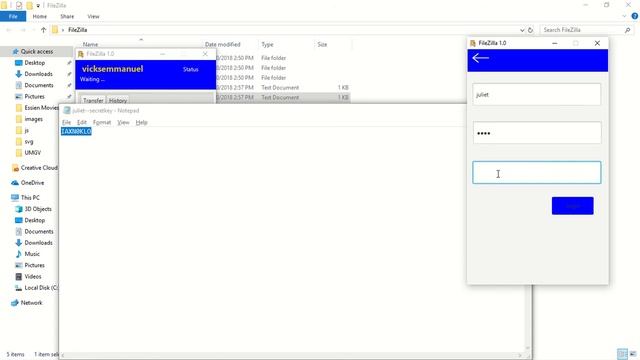Click the empty secret key field

click(536, 172)
